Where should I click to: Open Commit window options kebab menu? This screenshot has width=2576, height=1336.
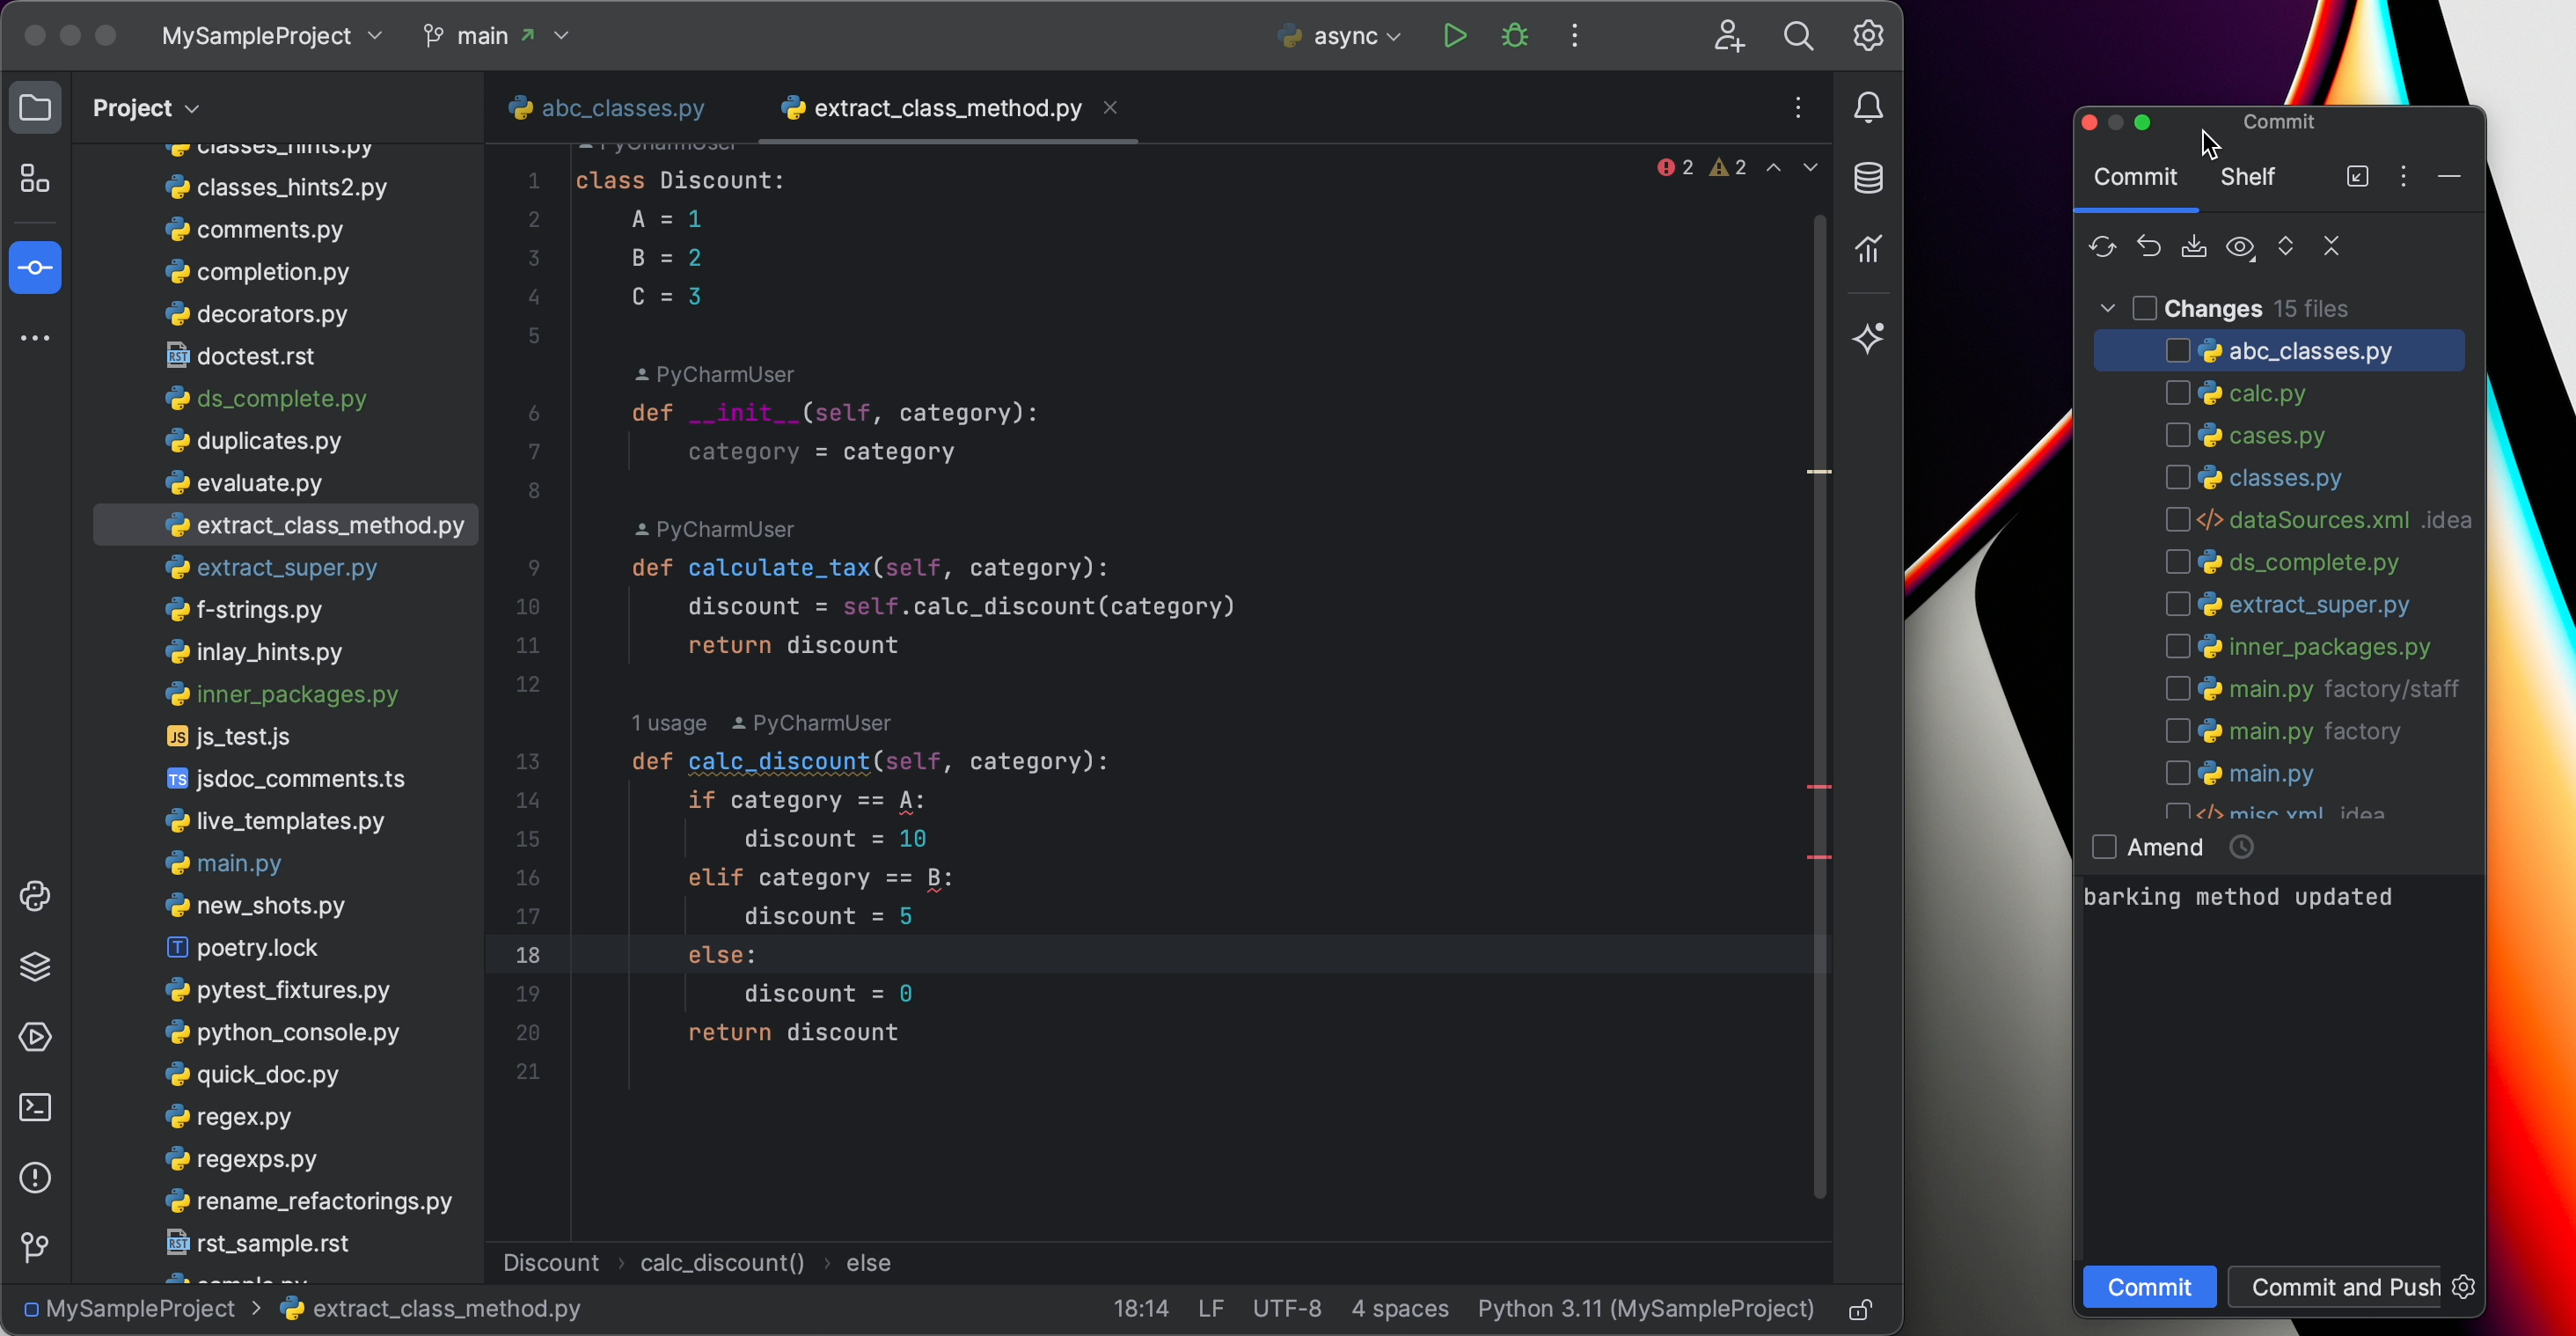coord(2403,177)
